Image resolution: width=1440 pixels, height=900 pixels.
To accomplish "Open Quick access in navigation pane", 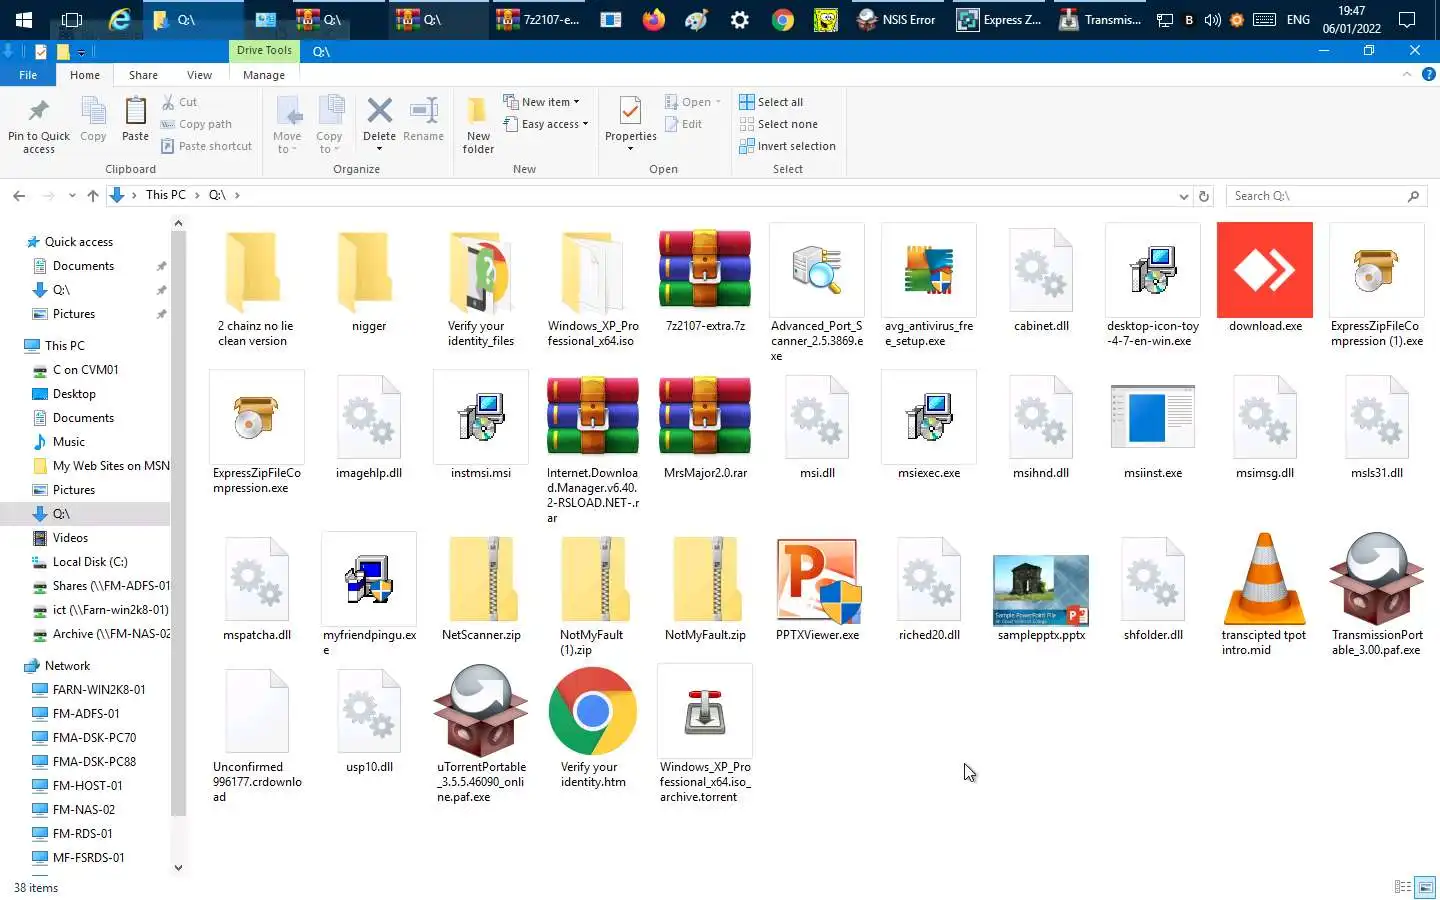I will (x=79, y=242).
